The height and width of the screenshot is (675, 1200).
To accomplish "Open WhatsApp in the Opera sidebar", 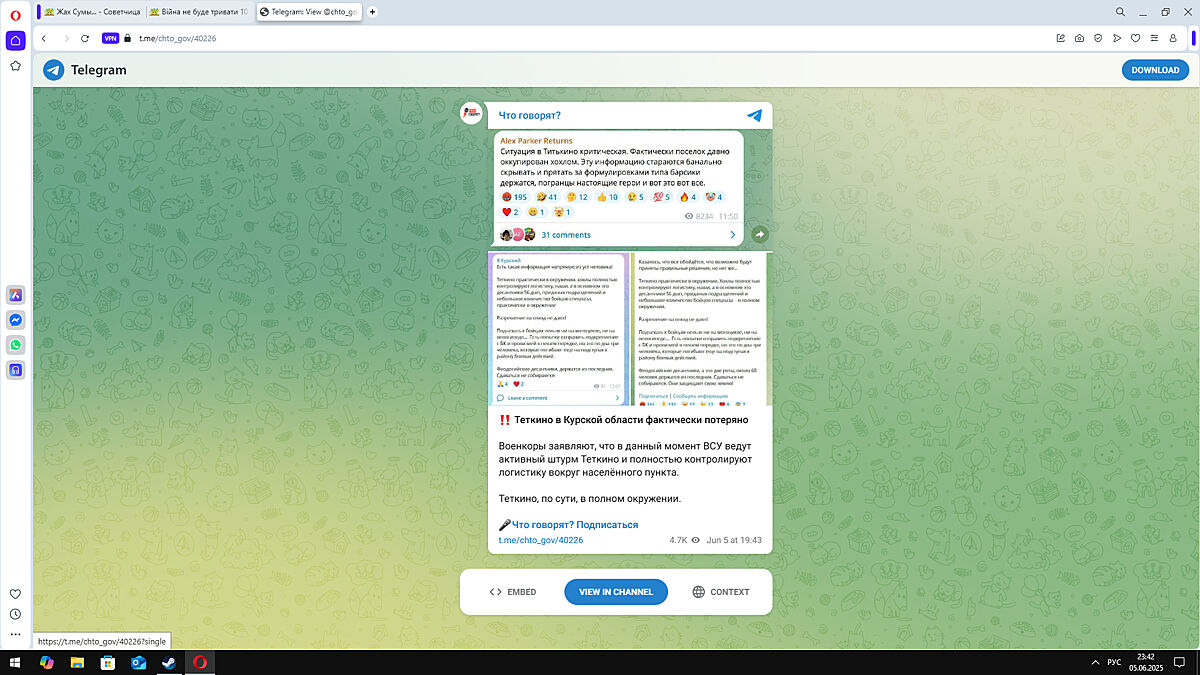I will tap(16, 344).
